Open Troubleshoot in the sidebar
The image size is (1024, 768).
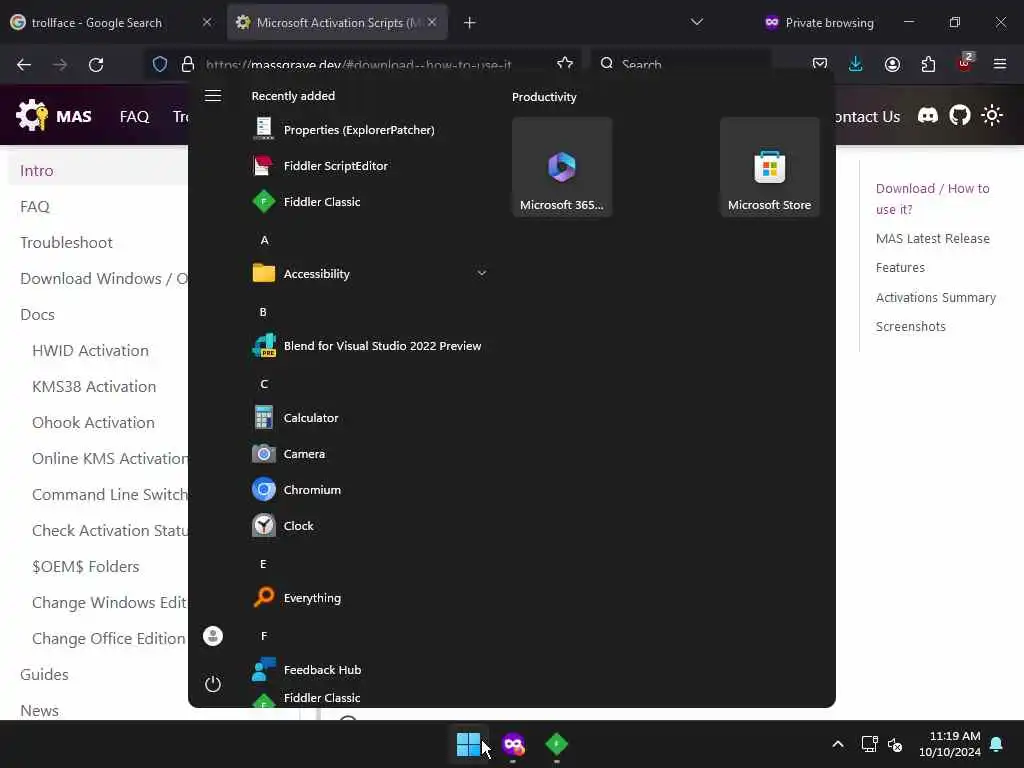[x=66, y=242]
